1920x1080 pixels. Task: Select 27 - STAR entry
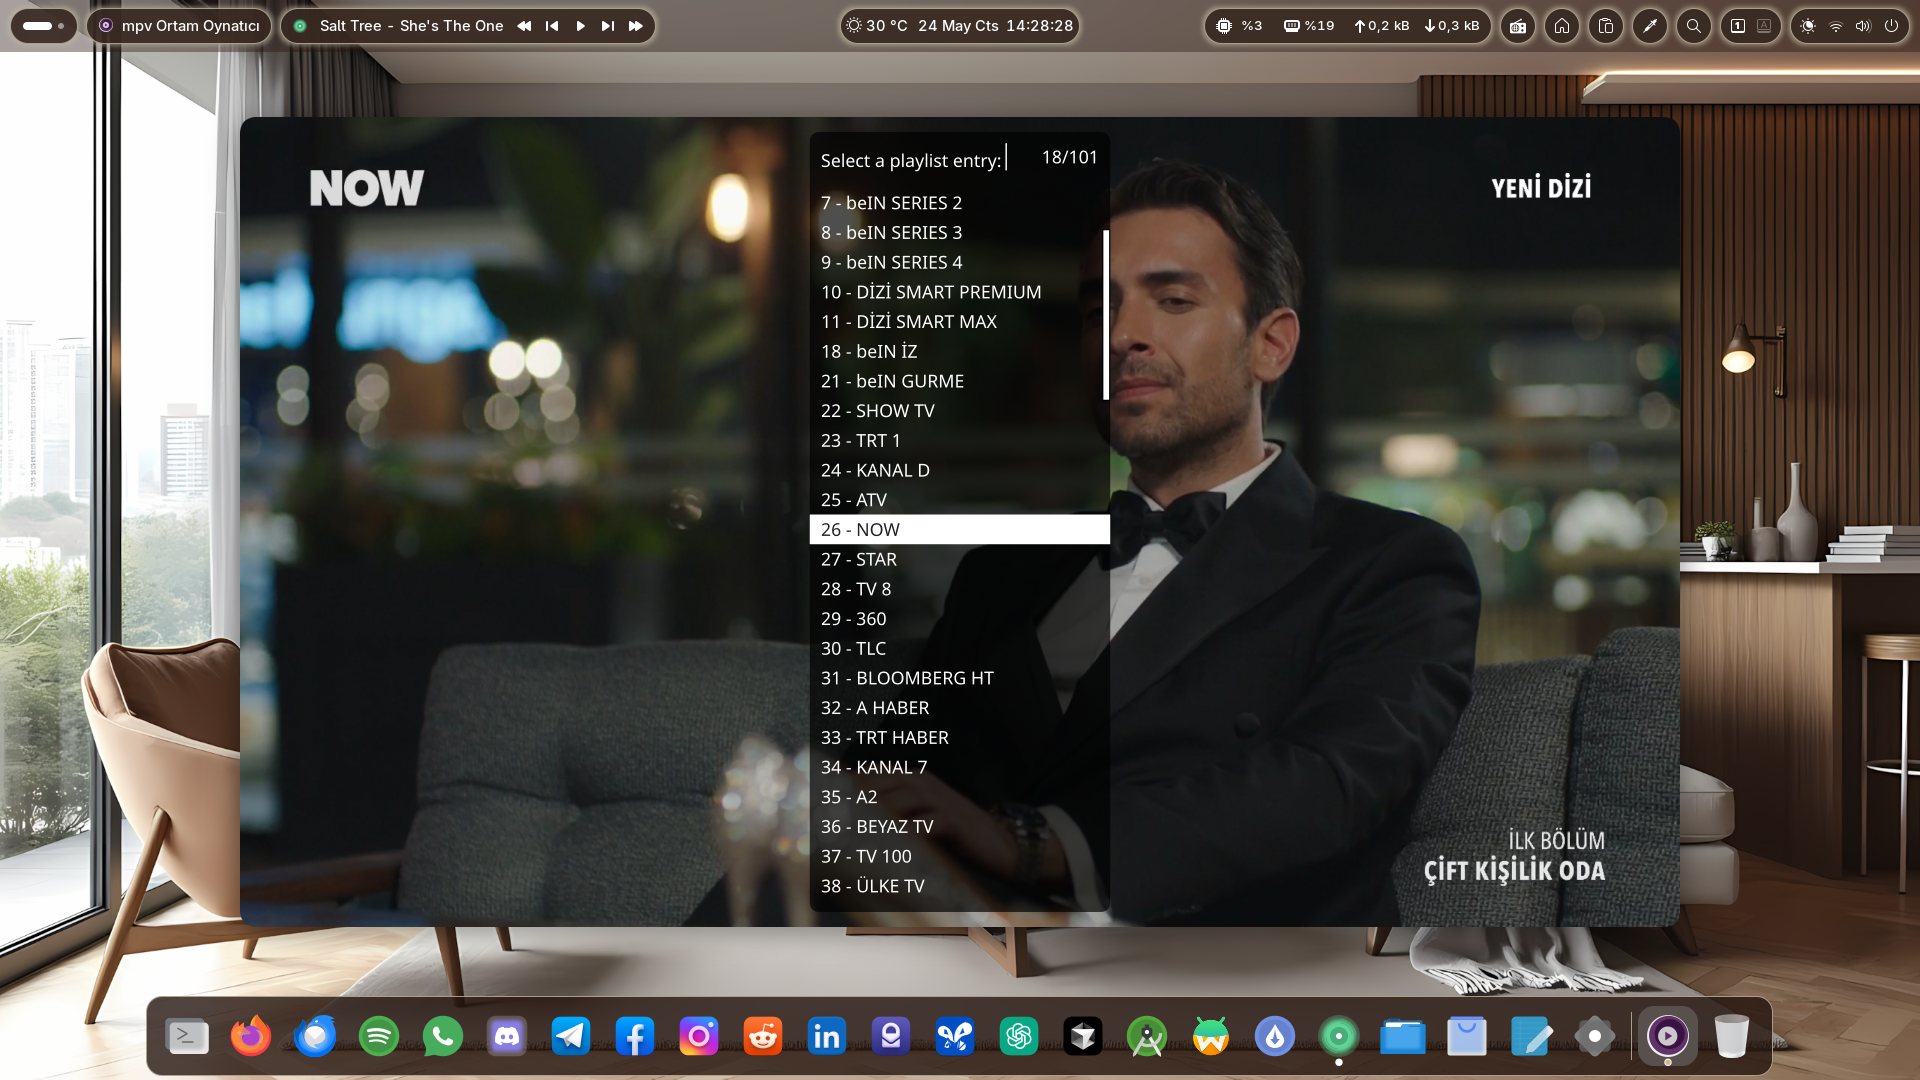pos(959,560)
